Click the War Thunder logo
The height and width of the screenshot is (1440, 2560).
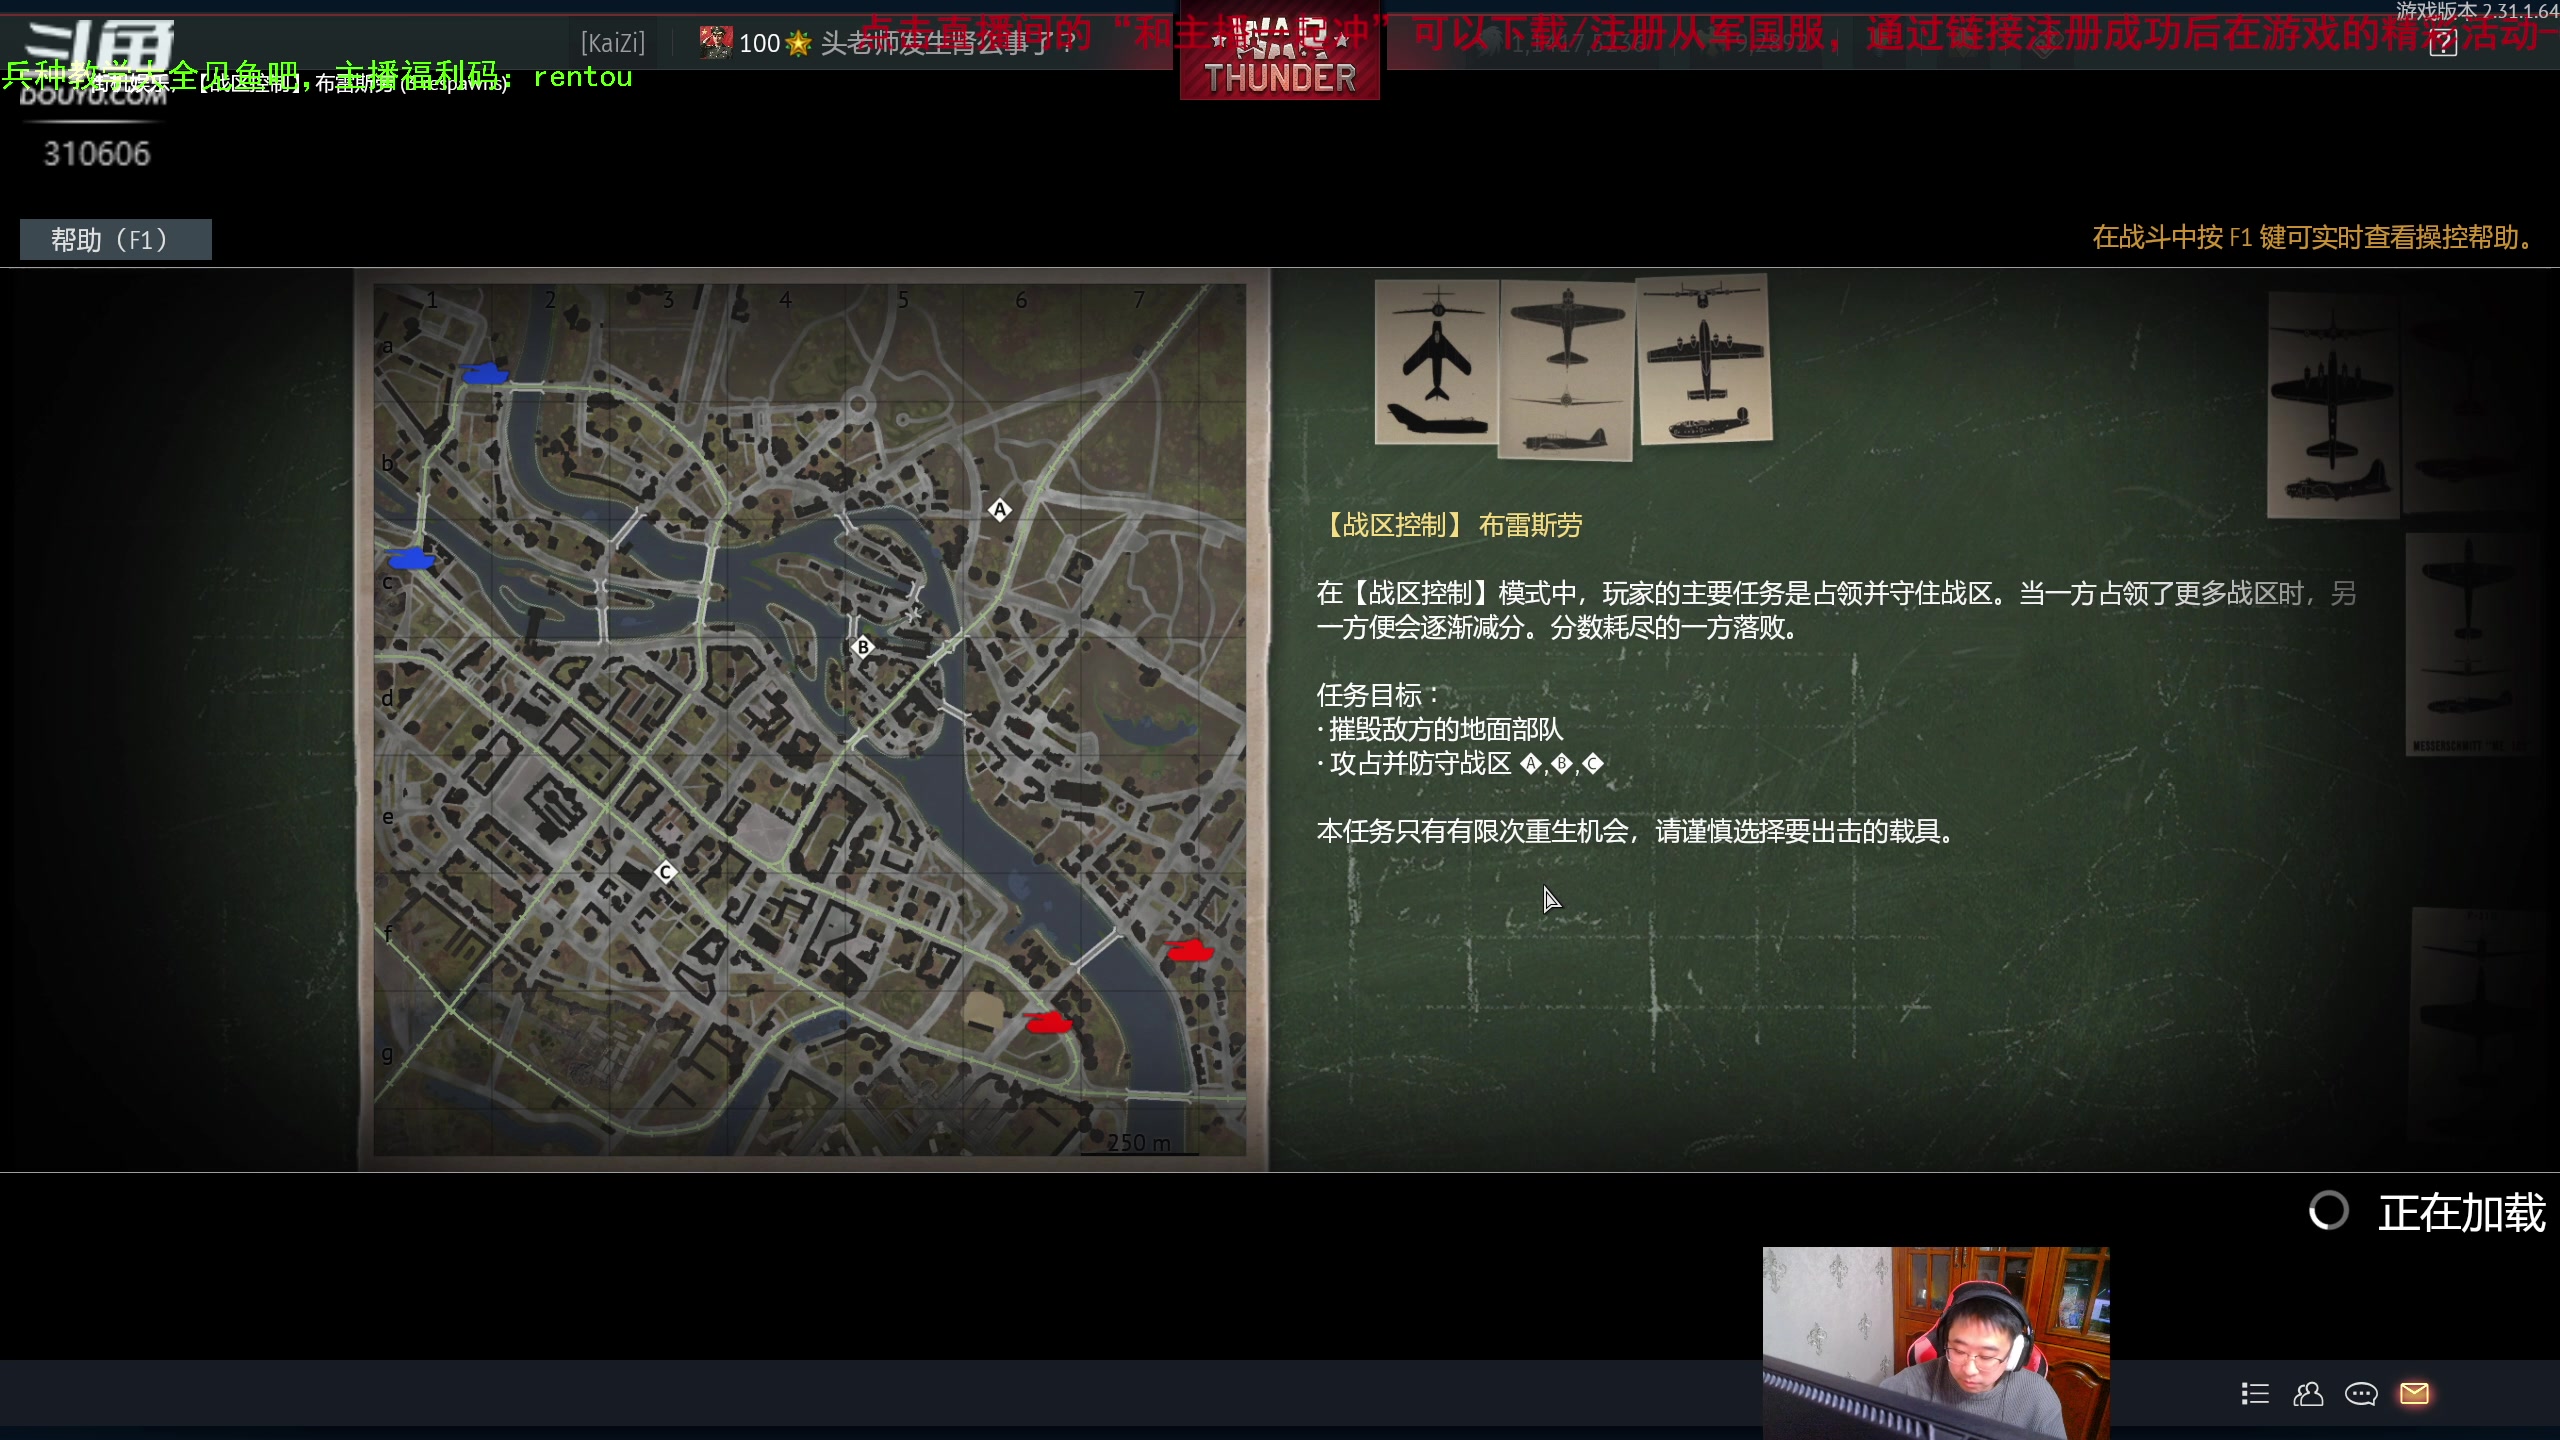click(x=1280, y=52)
